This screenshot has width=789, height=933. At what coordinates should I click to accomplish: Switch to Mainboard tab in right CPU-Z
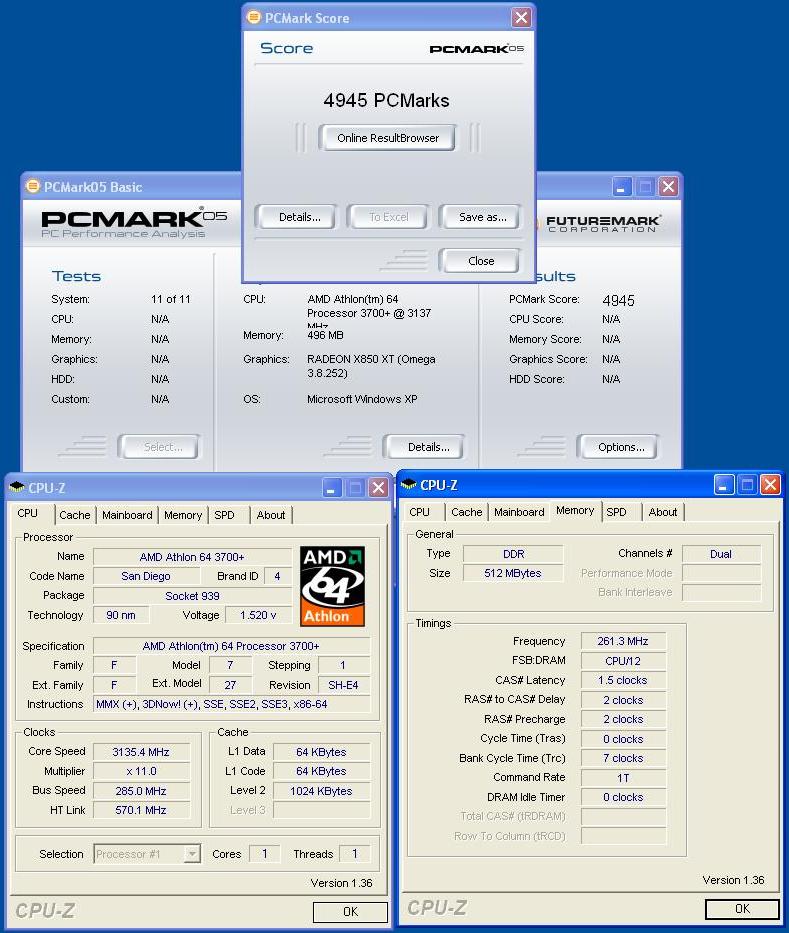pyautogui.click(x=519, y=512)
